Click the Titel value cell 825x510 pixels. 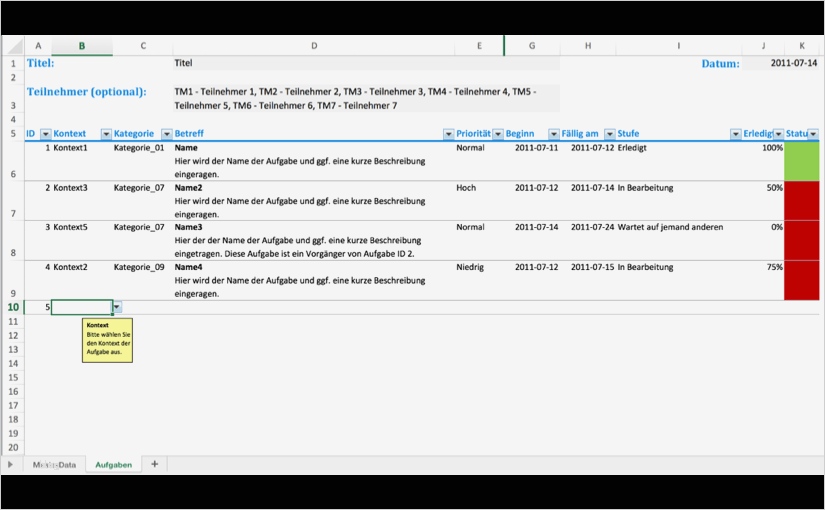366,63
